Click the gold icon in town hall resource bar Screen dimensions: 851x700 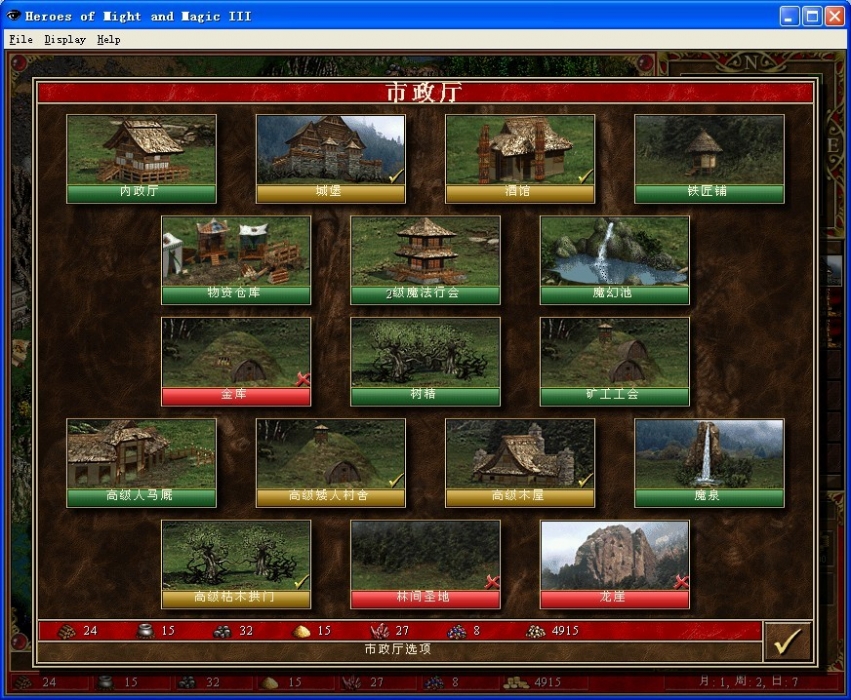[536, 631]
